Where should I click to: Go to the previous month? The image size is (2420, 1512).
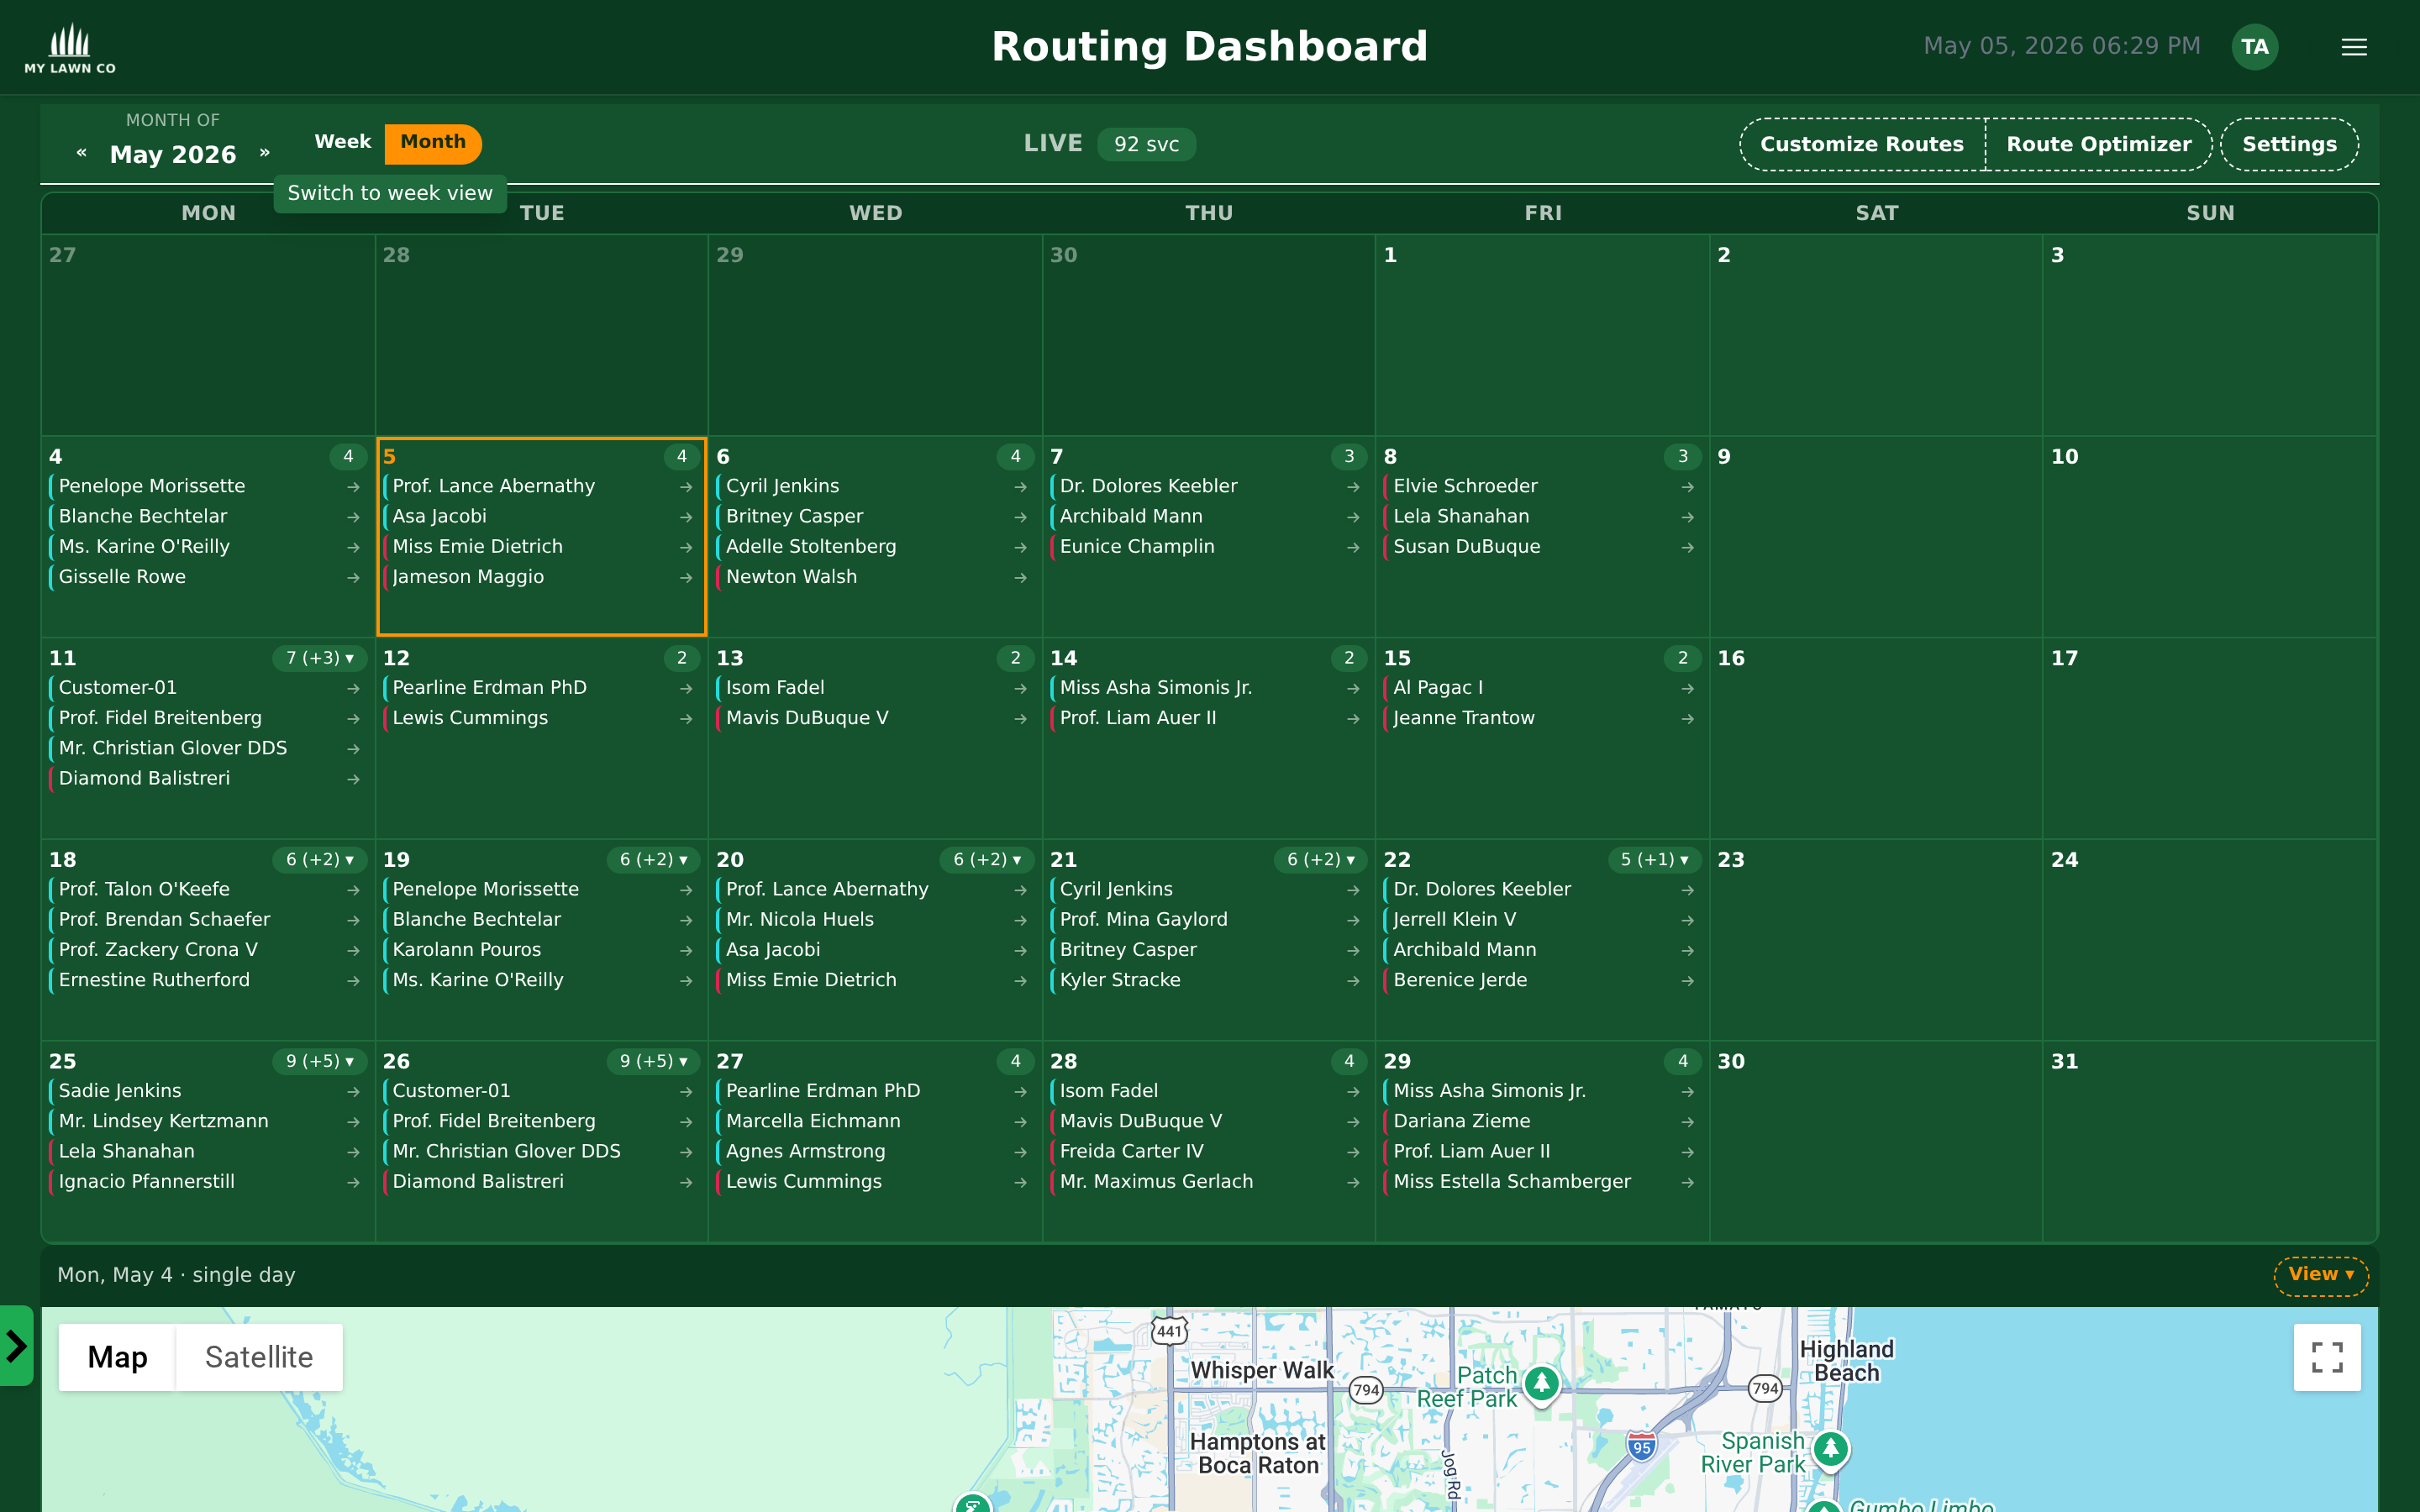[x=82, y=153]
